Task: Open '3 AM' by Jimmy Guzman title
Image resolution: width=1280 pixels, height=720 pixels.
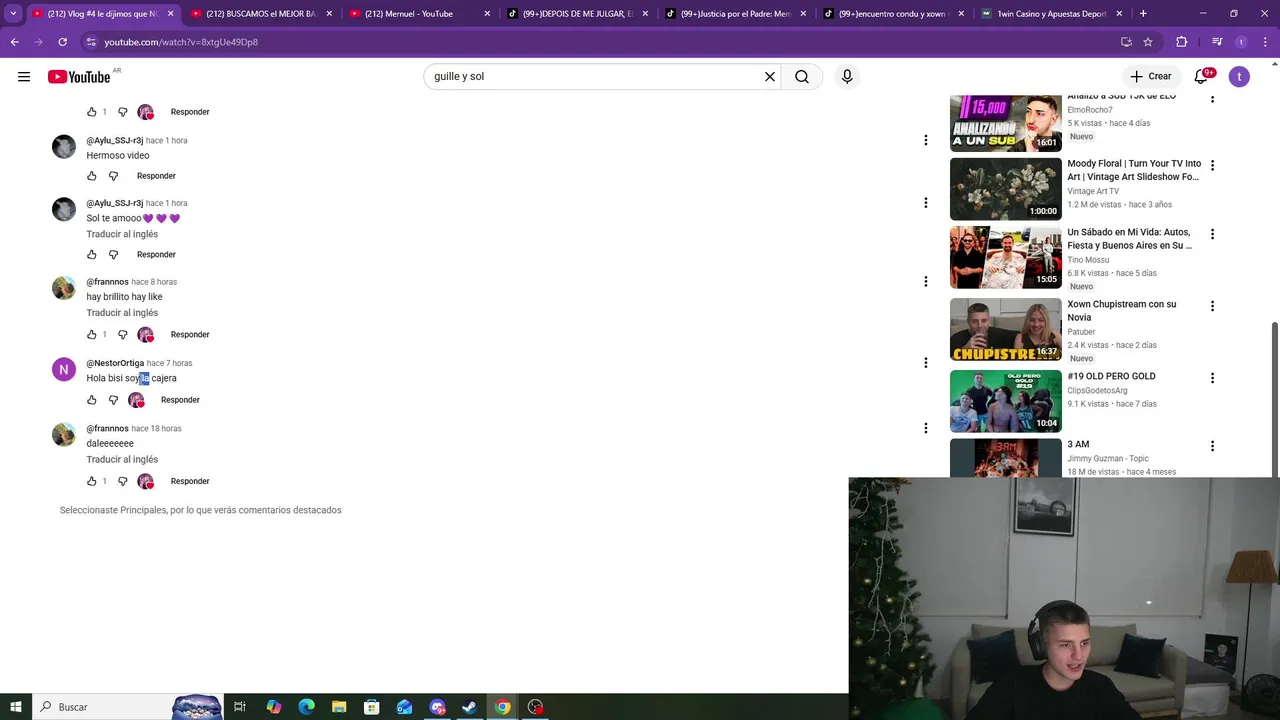Action: [1078, 445]
